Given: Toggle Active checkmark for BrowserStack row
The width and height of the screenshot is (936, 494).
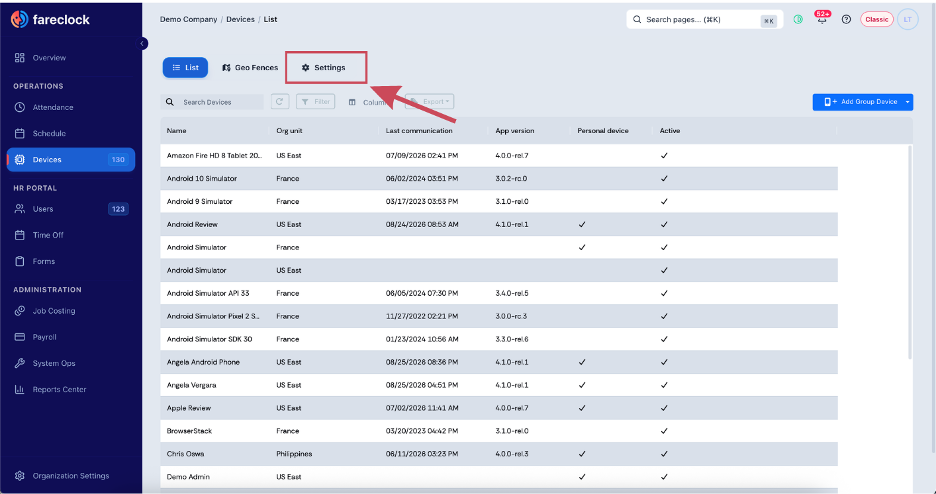Looking at the screenshot, I should coord(664,431).
